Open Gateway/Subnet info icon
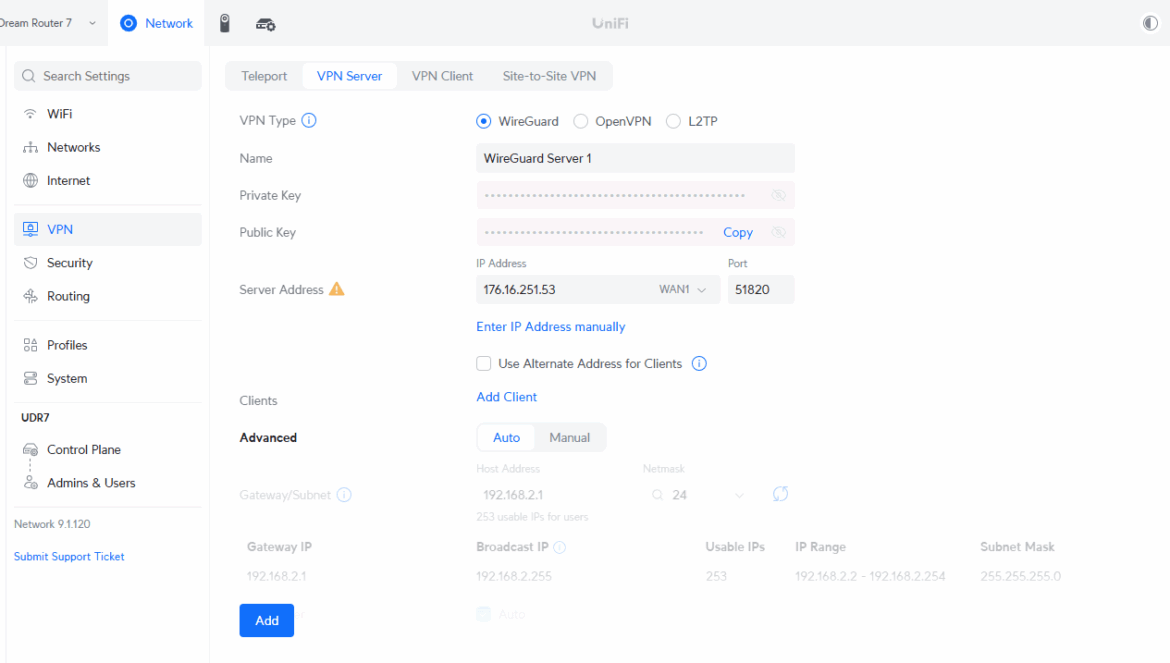The height and width of the screenshot is (663, 1170). pos(344,494)
